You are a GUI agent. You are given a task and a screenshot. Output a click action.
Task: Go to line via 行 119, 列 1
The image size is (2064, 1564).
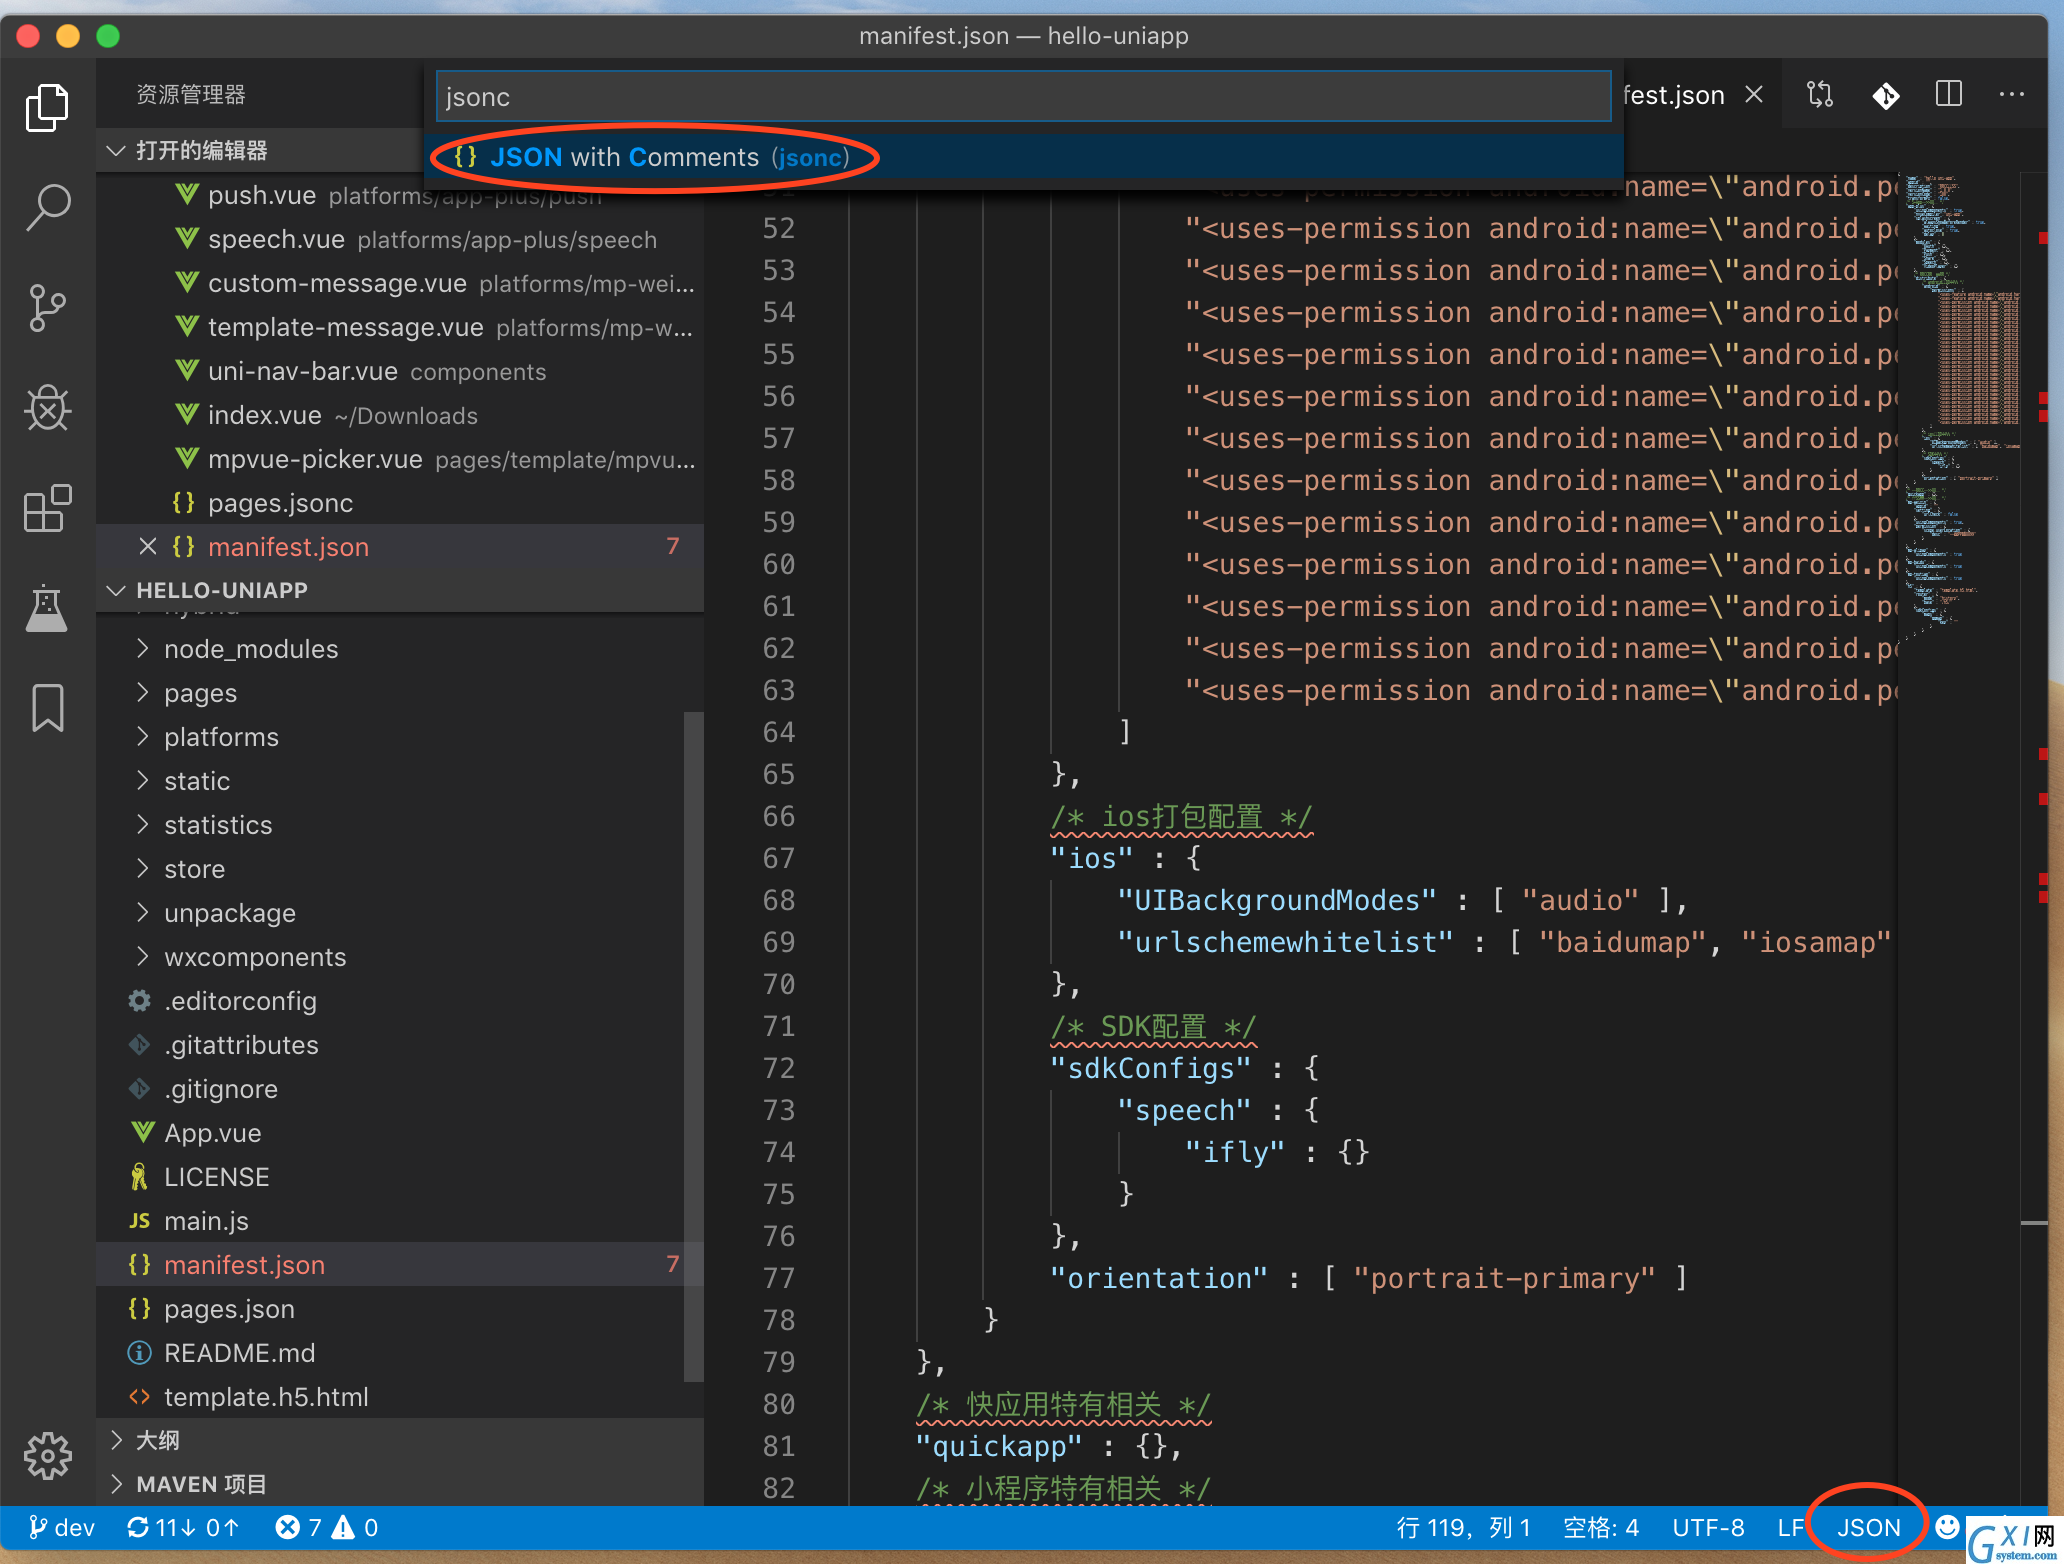pyautogui.click(x=1463, y=1527)
